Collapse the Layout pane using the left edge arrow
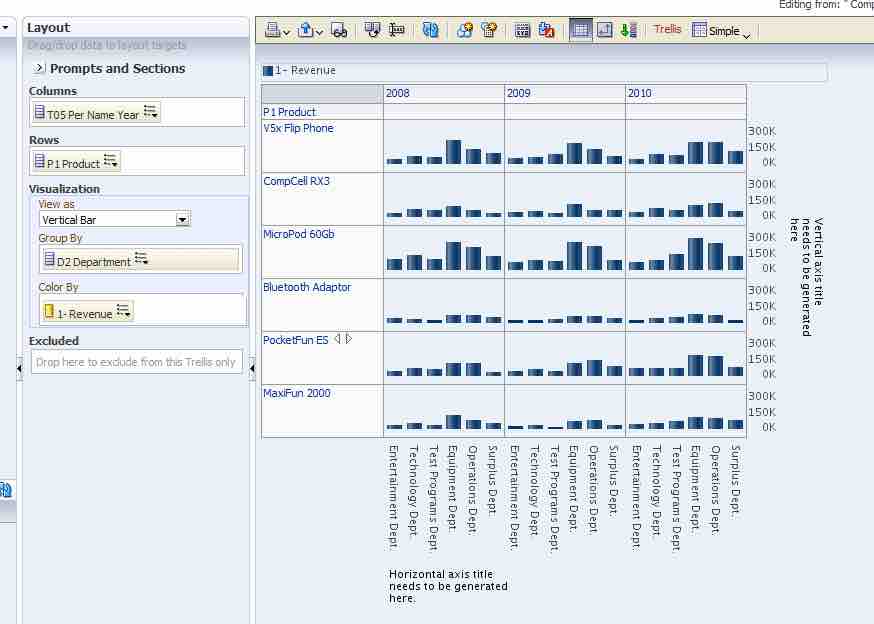Screen dimensions: 874x624 click(17, 368)
